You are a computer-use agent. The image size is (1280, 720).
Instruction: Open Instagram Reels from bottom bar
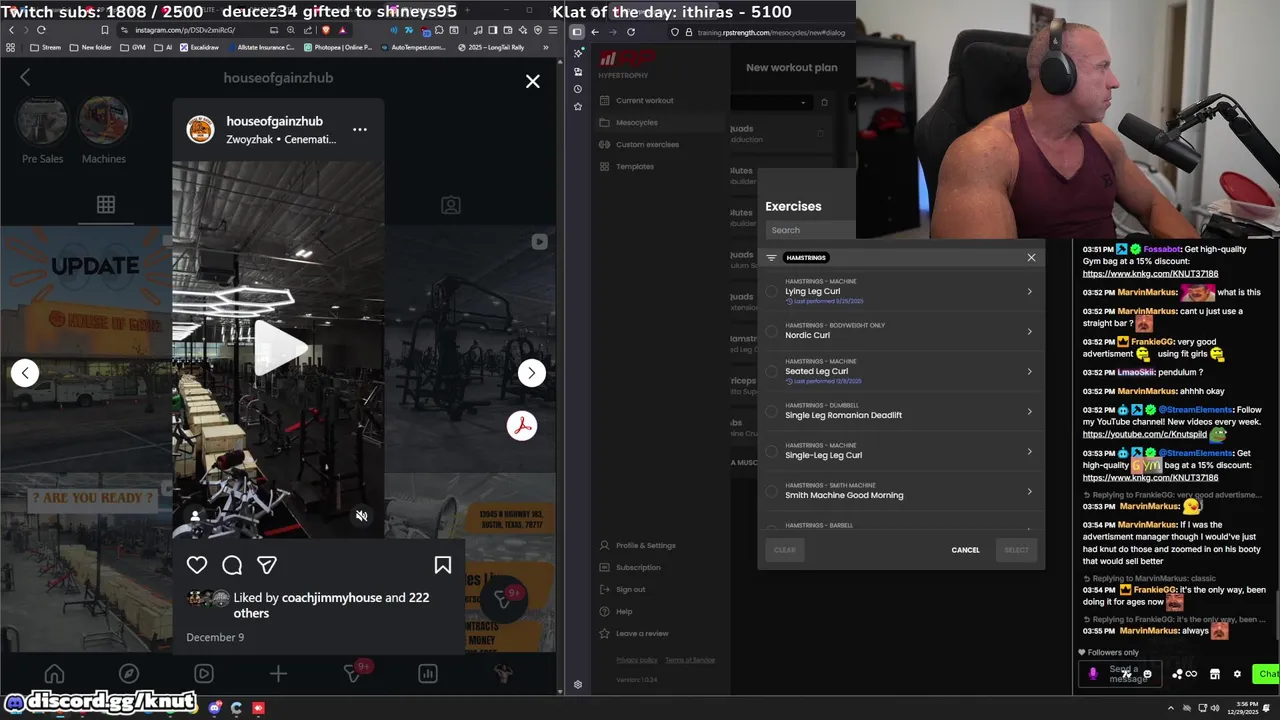point(204,674)
